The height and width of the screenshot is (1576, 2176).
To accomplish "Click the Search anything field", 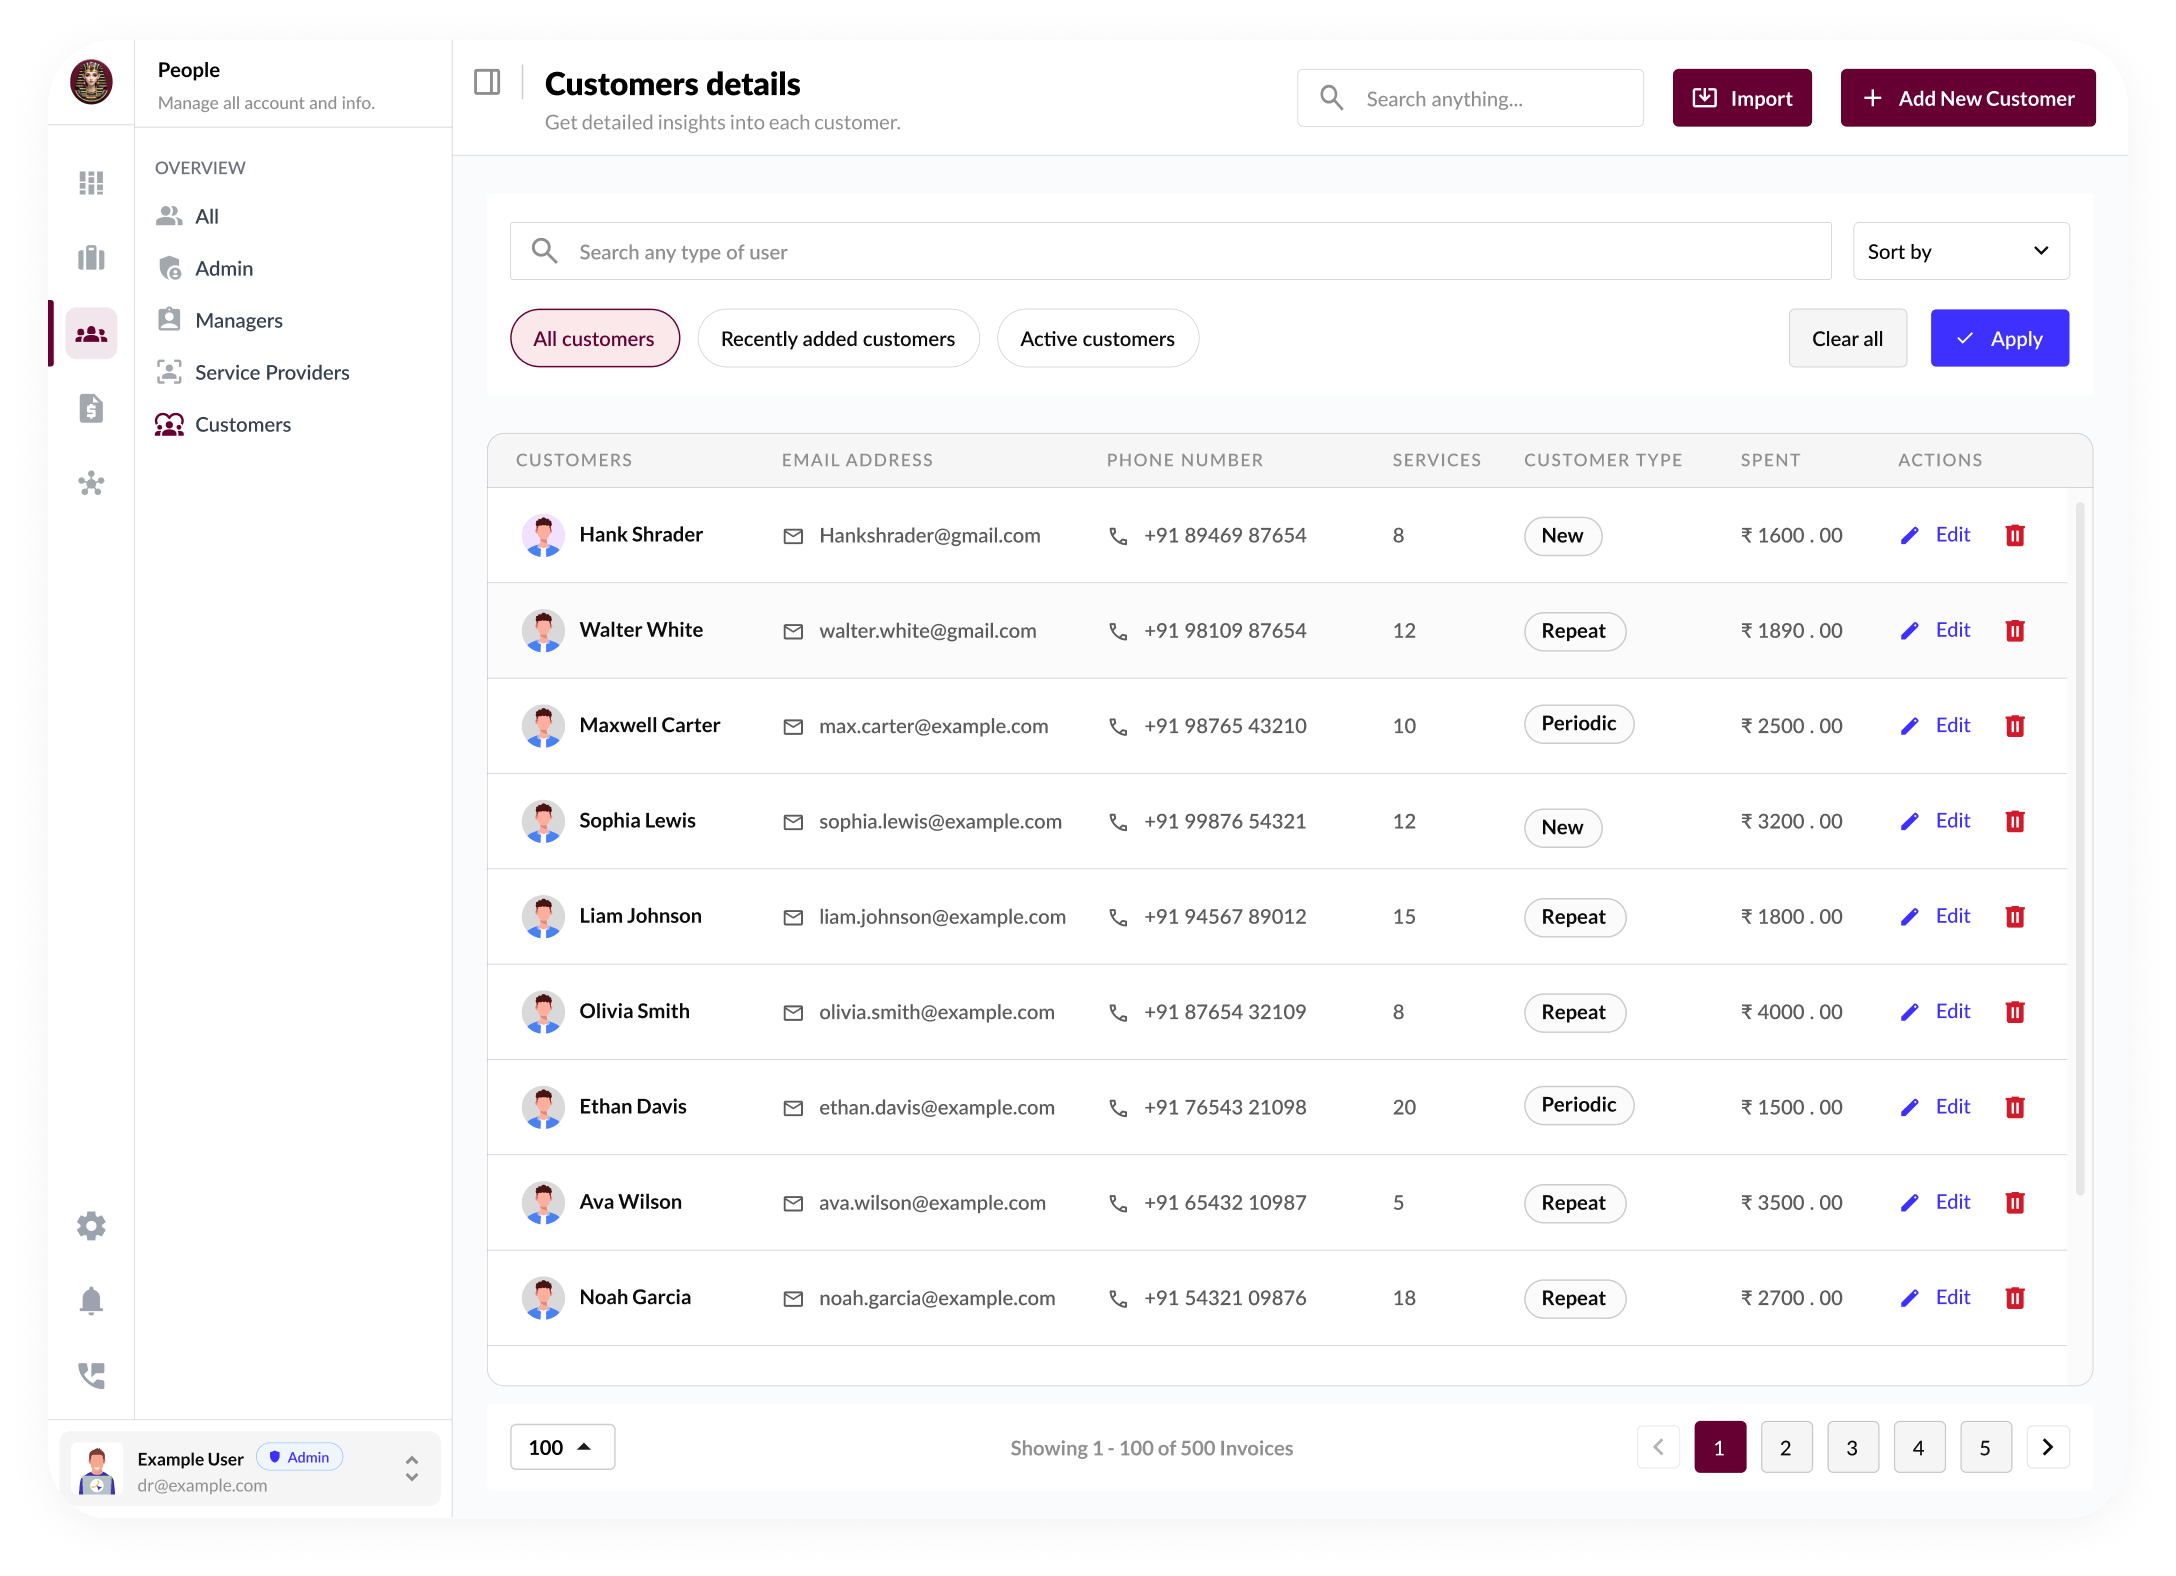I will click(x=1470, y=98).
